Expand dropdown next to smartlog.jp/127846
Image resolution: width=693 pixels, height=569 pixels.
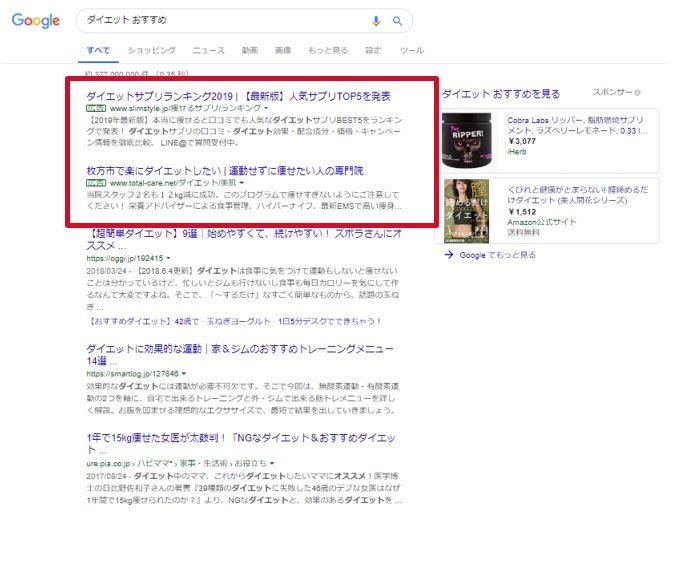(x=183, y=374)
